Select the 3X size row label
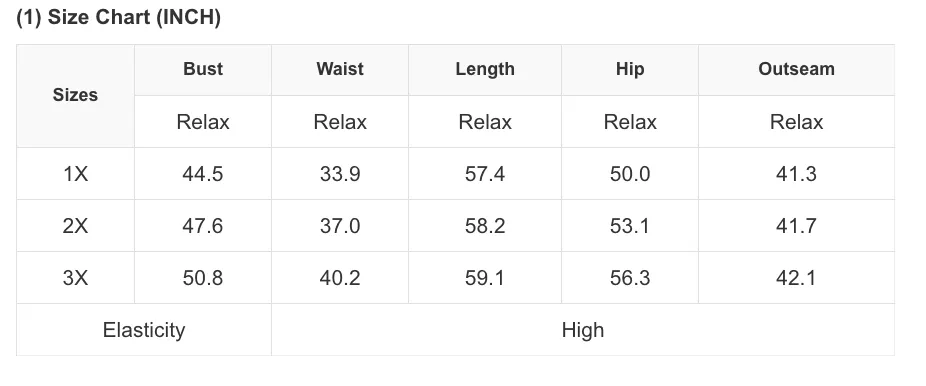The height and width of the screenshot is (386, 926). pyautogui.click(x=75, y=278)
